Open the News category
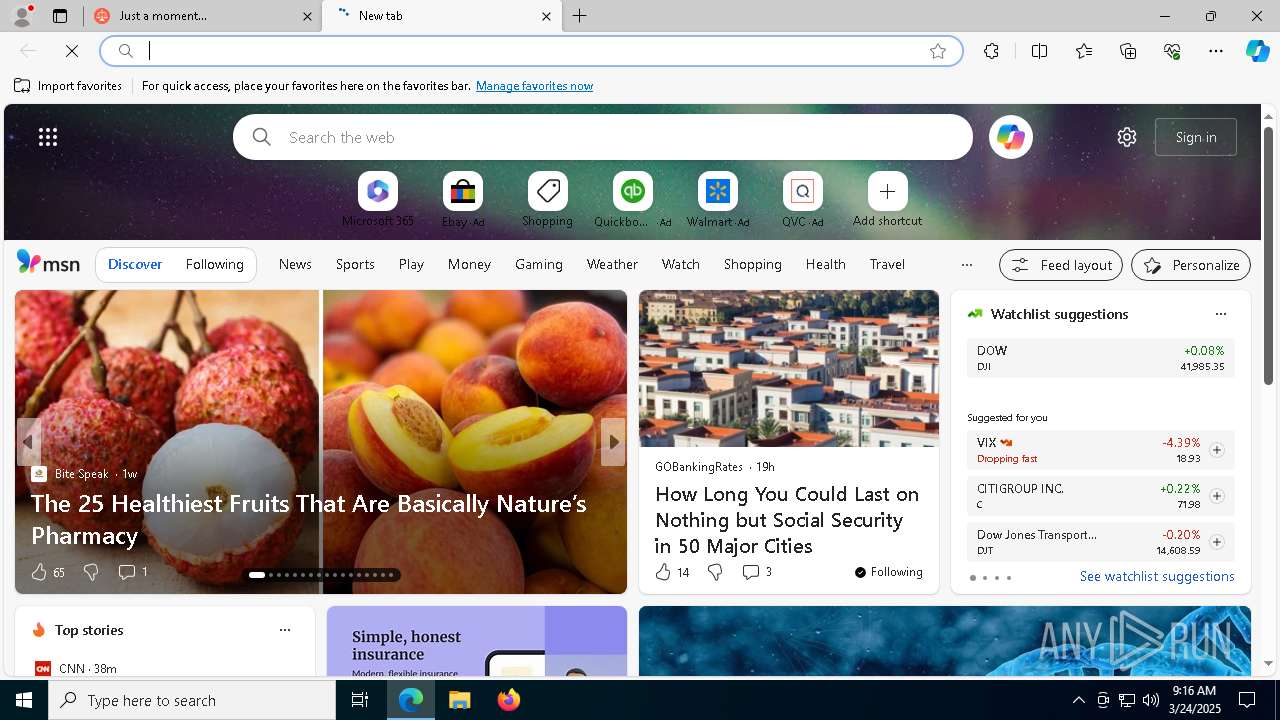Image resolution: width=1280 pixels, height=720 pixels. pos(295,264)
